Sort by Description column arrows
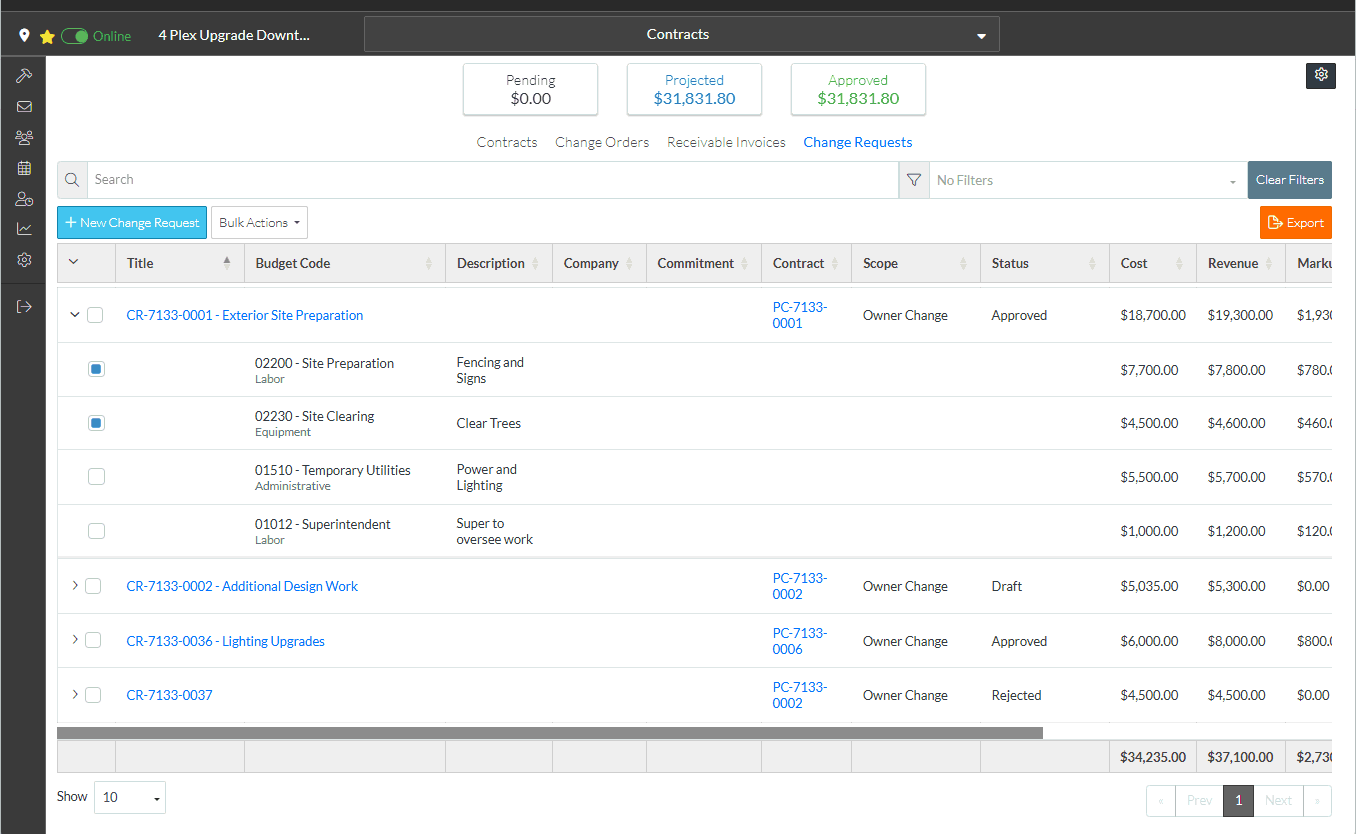Viewport: 1356px width, 834px height. 536,263
